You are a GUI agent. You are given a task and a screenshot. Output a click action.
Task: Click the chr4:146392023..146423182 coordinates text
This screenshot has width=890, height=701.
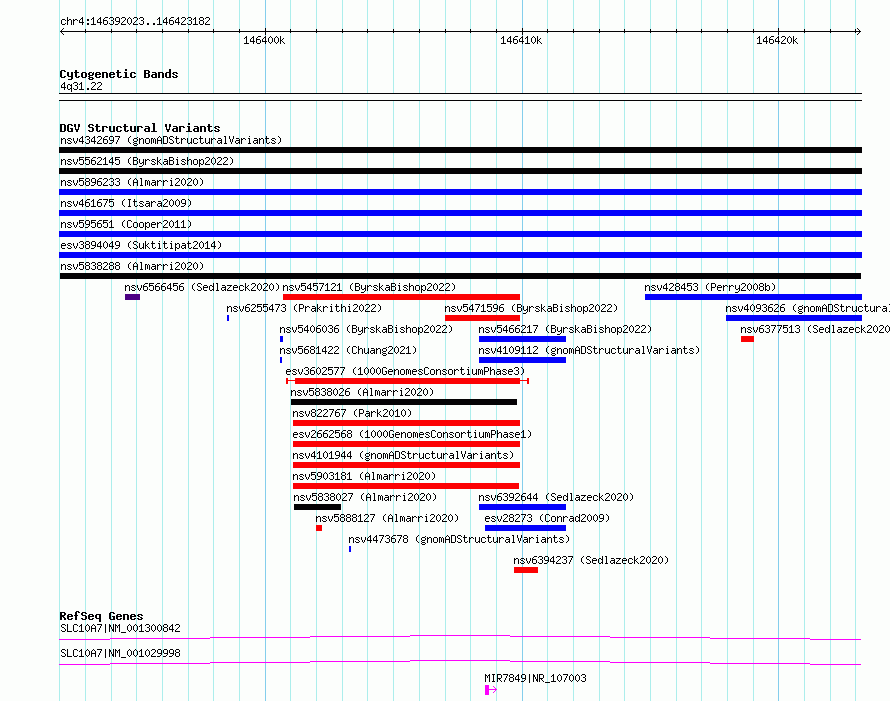click(135, 21)
